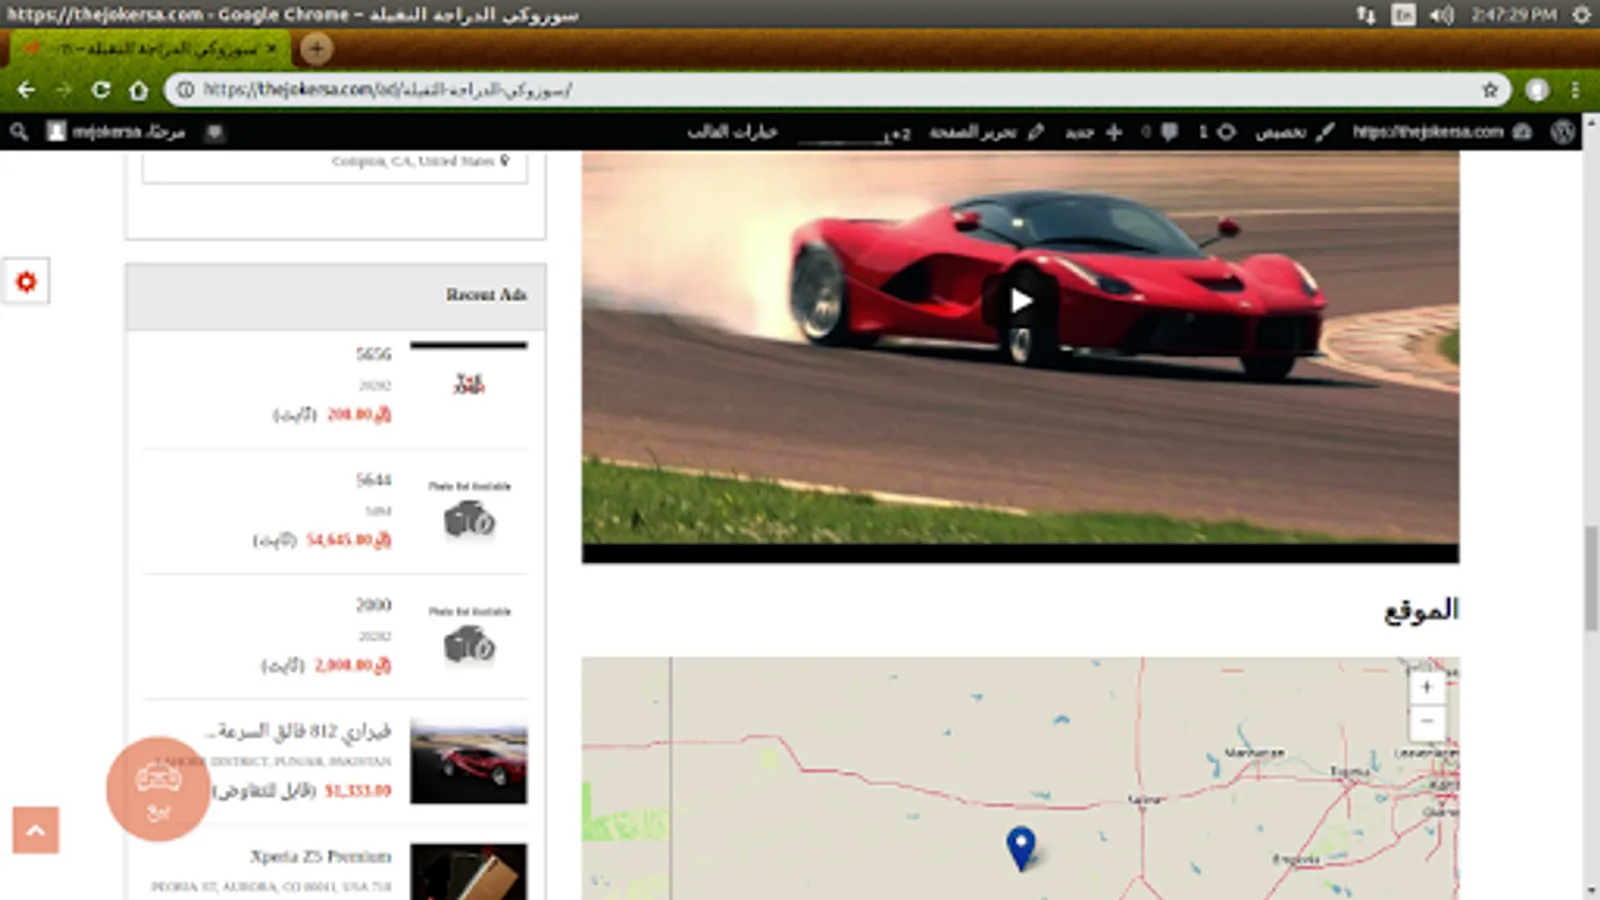Open the system network indicator
Screen dimensions: 1600x900
[1366, 15]
